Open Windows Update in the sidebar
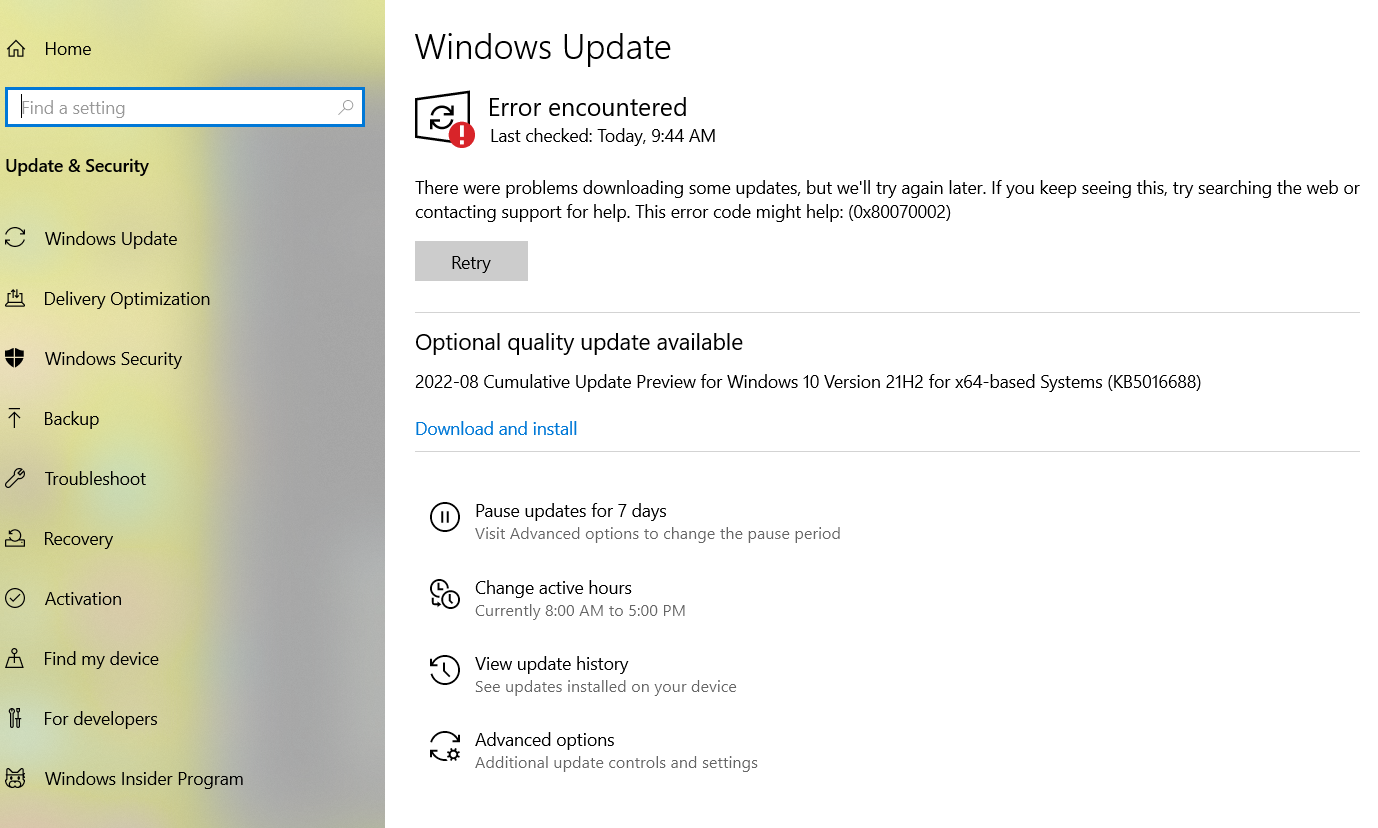 point(111,238)
